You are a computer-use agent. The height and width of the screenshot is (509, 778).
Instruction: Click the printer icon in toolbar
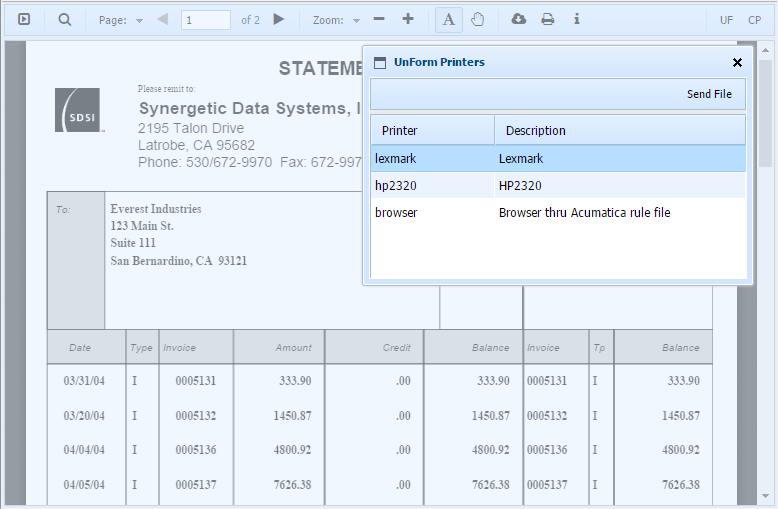click(547, 19)
